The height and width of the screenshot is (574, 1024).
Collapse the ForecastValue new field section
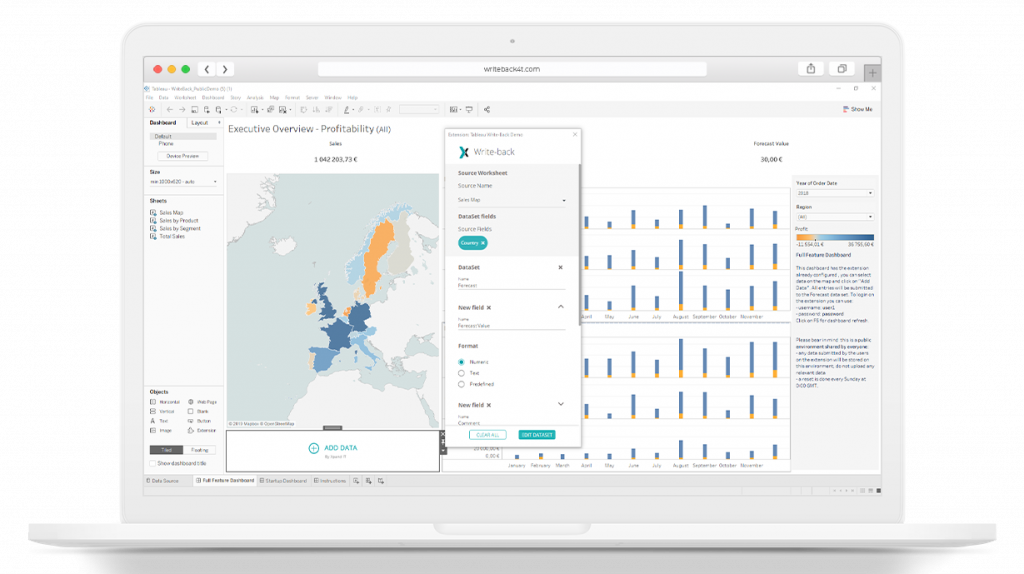[560, 307]
